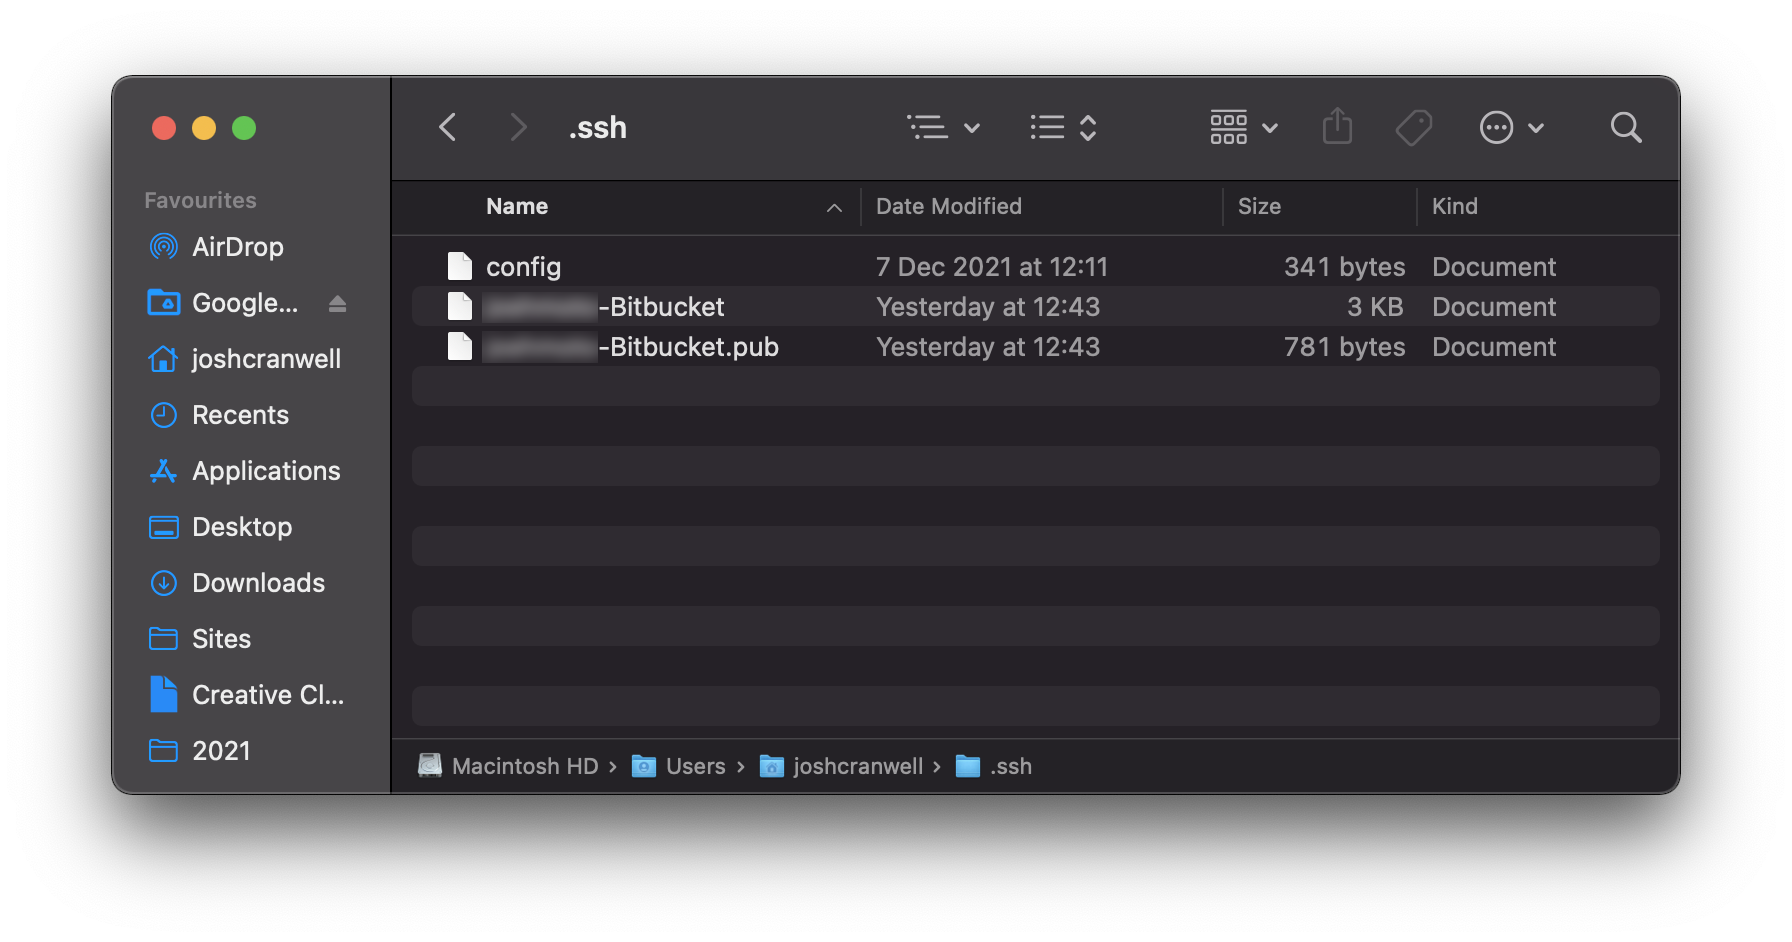
Task: Toggle the sort up-down stepper arrows
Action: (x=1088, y=127)
